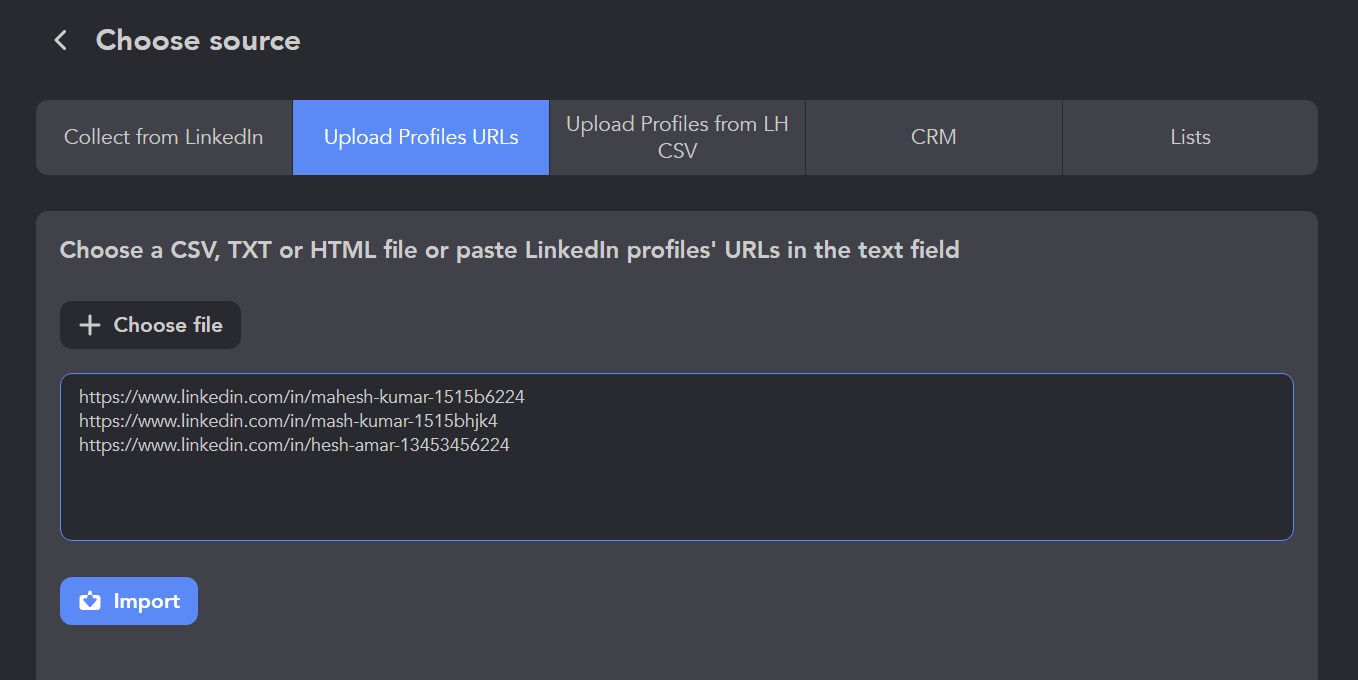Viewport: 1358px width, 680px height.
Task: Switch to the Lists tab
Action: coord(1190,137)
